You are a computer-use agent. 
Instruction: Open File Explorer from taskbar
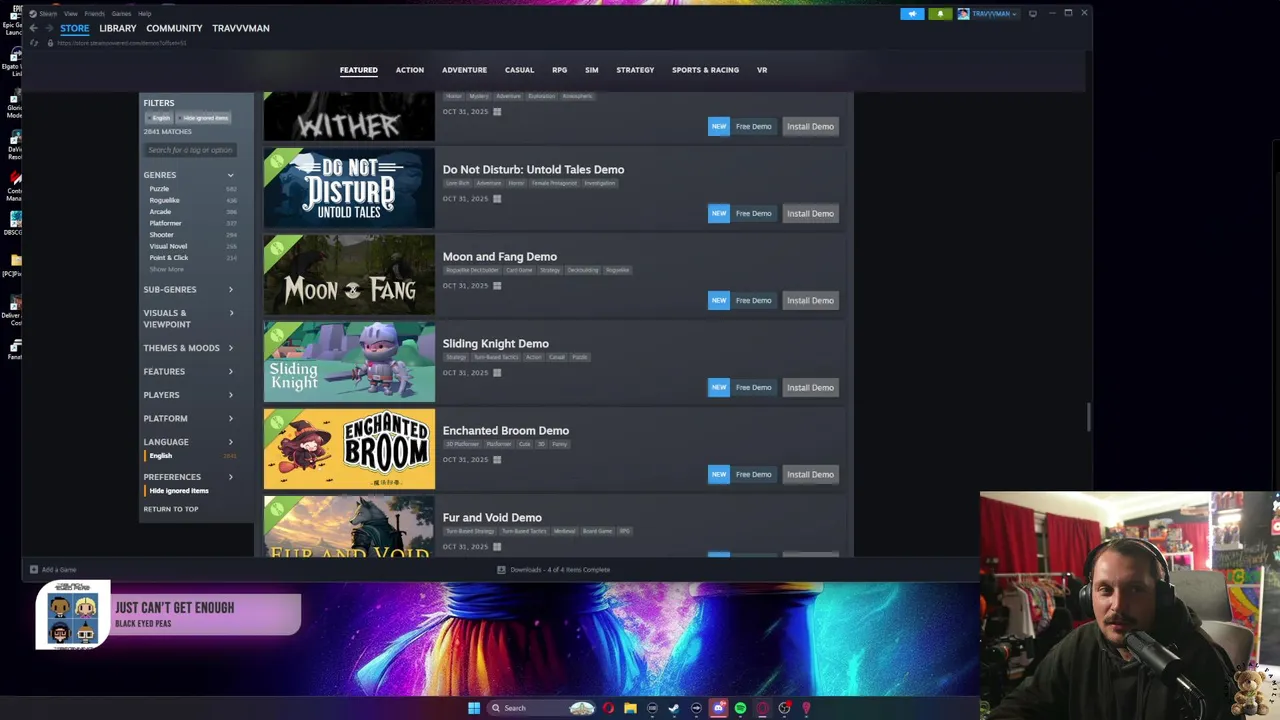[x=630, y=708]
